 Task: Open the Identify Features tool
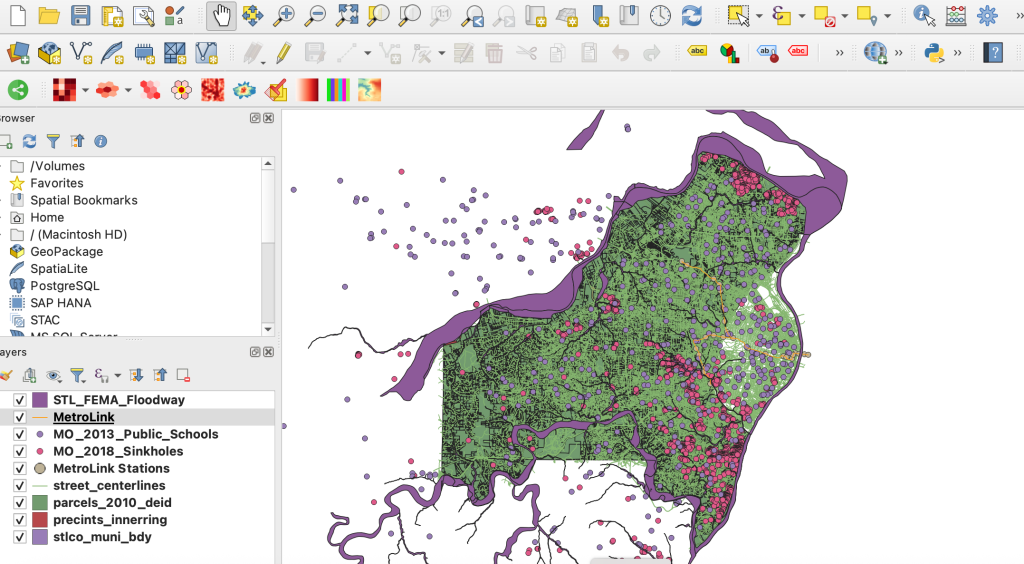tap(925, 16)
